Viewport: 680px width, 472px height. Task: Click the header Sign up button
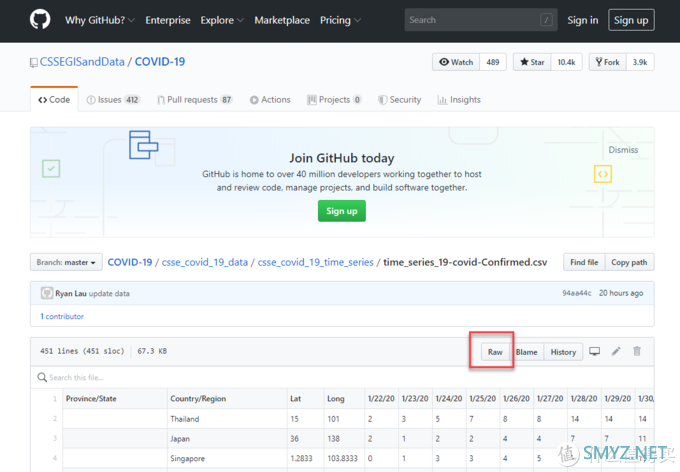click(631, 20)
